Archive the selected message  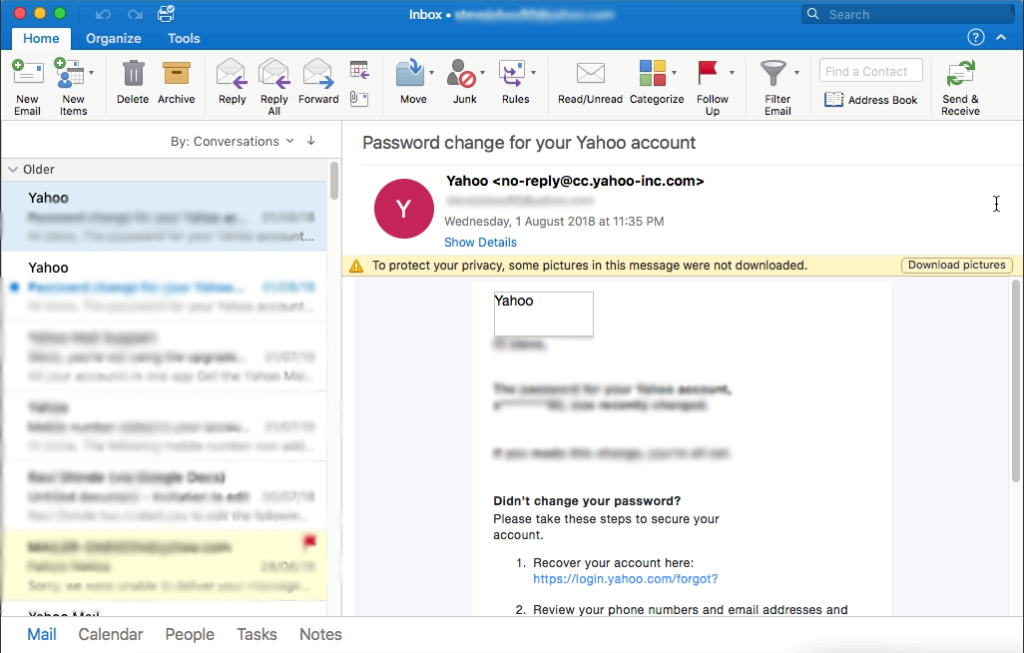[176, 82]
